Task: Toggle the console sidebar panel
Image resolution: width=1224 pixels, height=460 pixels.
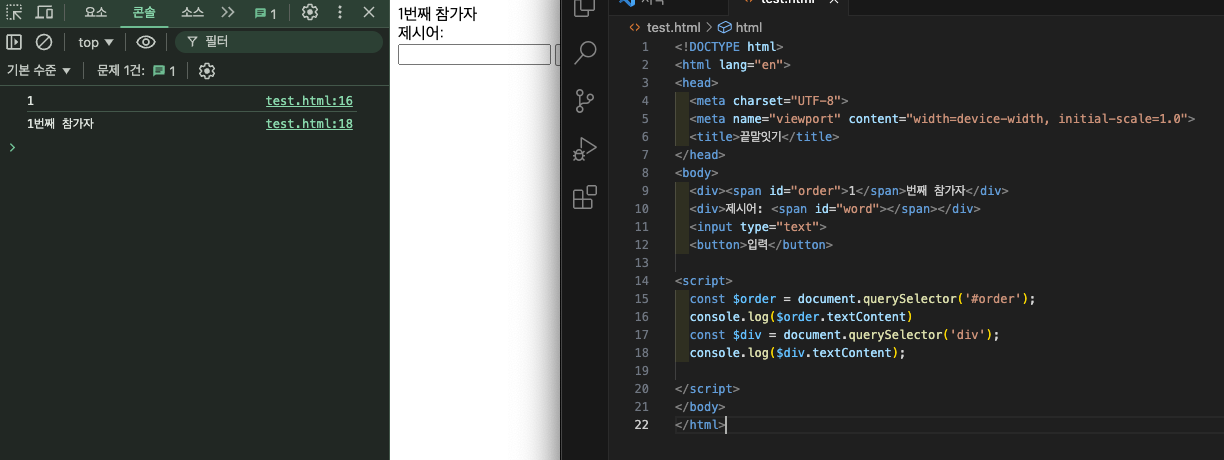Action: tap(14, 42)
